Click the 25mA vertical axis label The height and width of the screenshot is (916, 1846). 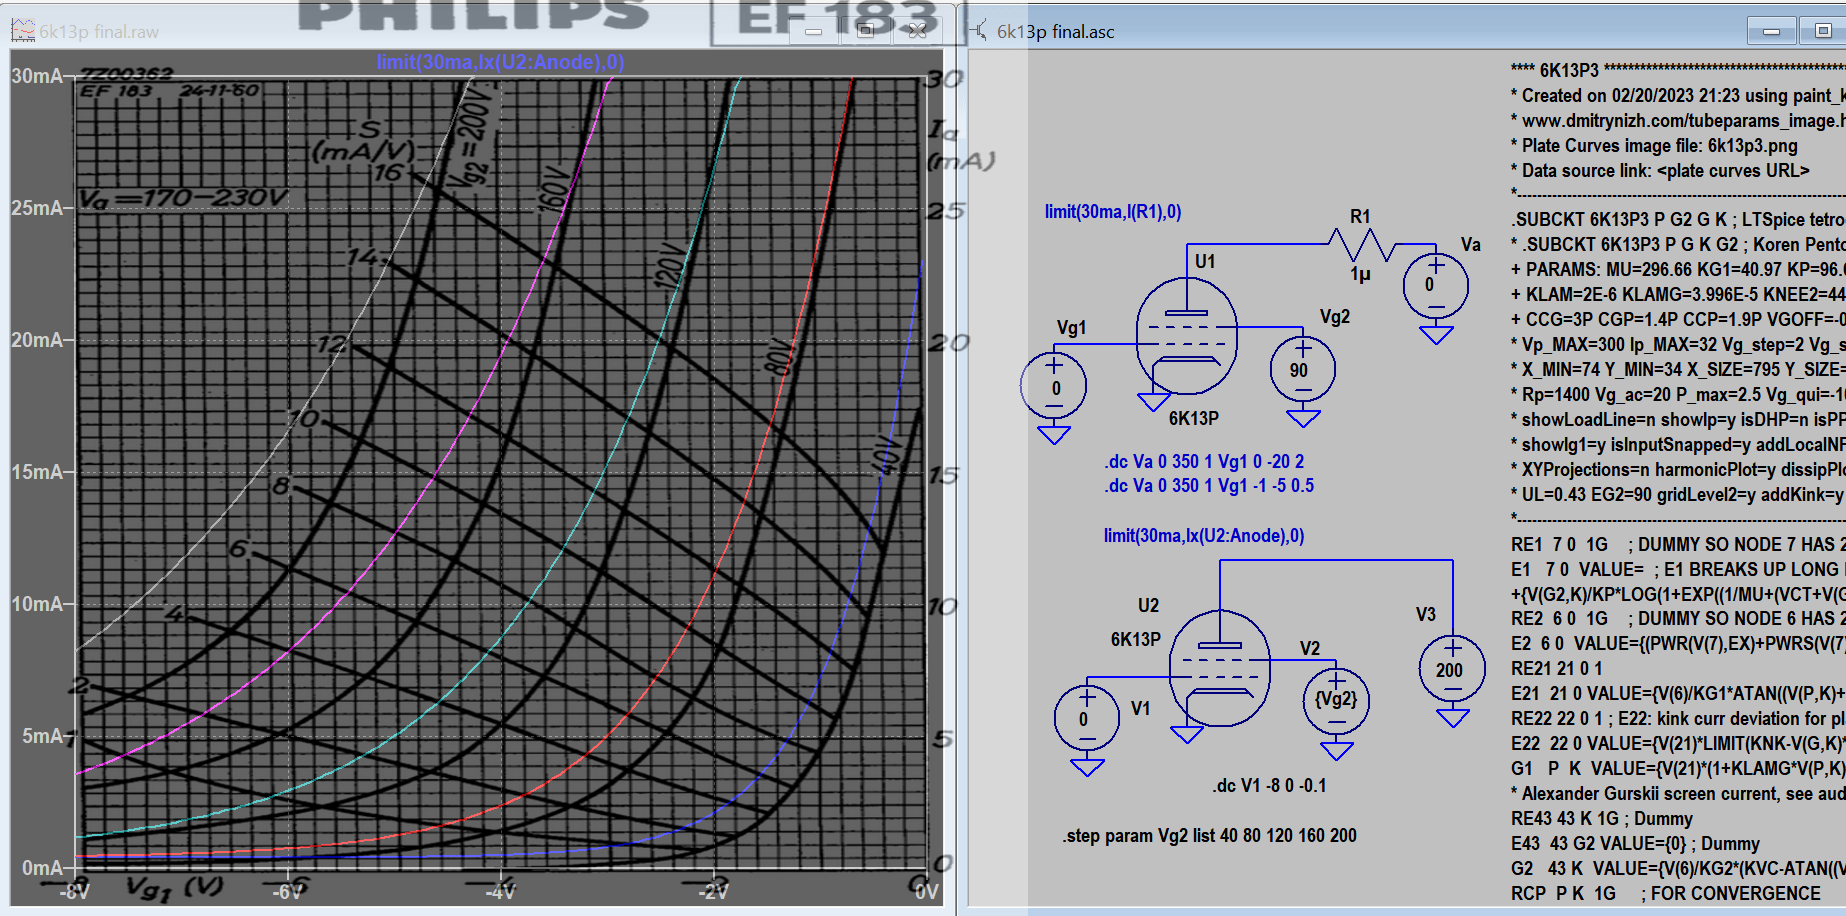point(37,208)
